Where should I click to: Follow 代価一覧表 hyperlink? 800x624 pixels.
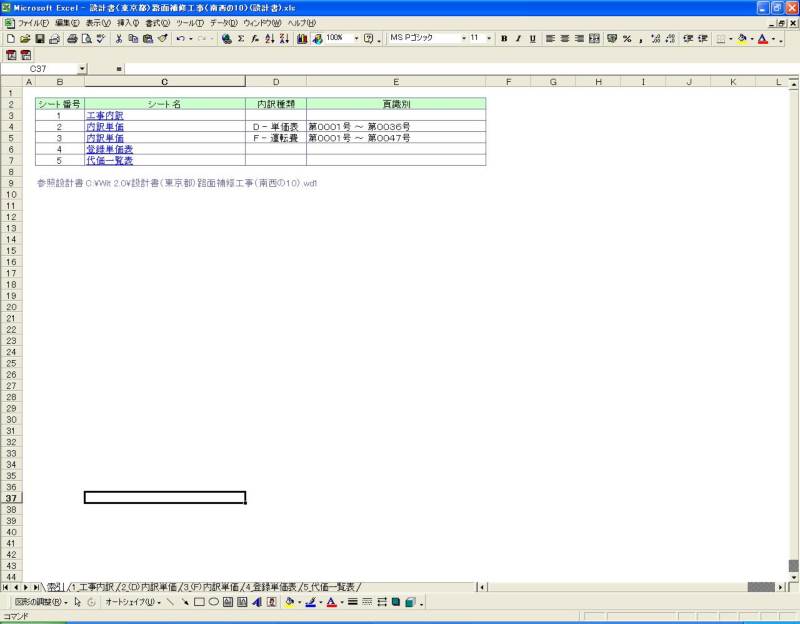pos(109,161)
